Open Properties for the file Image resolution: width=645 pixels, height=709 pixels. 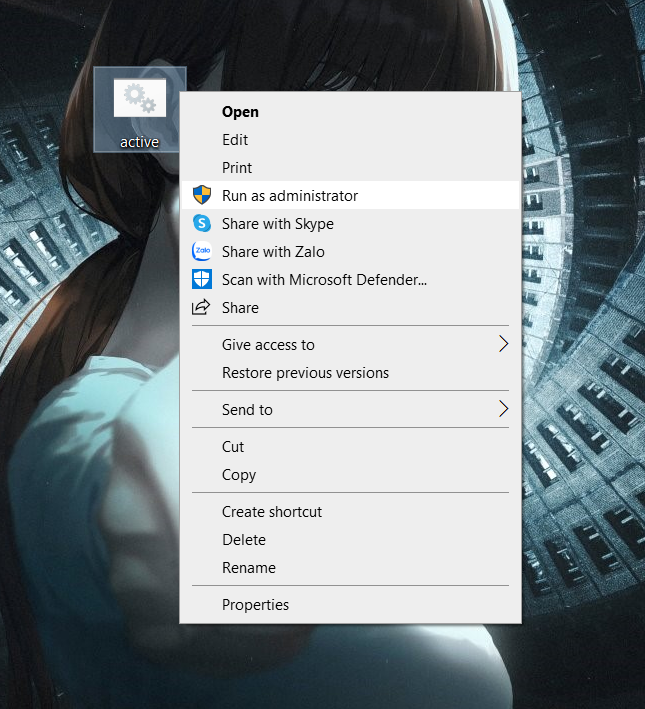point(351,605)
